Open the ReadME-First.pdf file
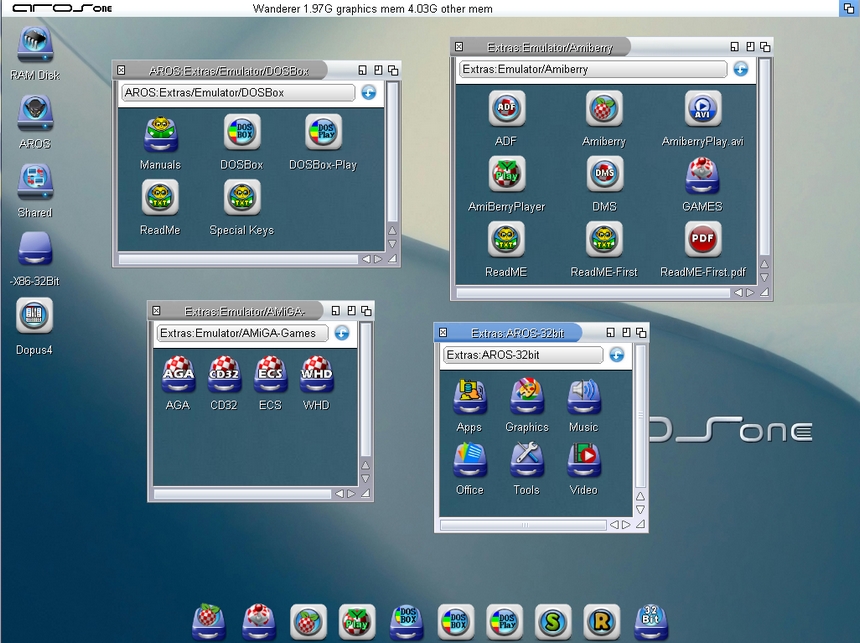Image resolution: width=860 pixels, height=643 pixels. [702, 240]
